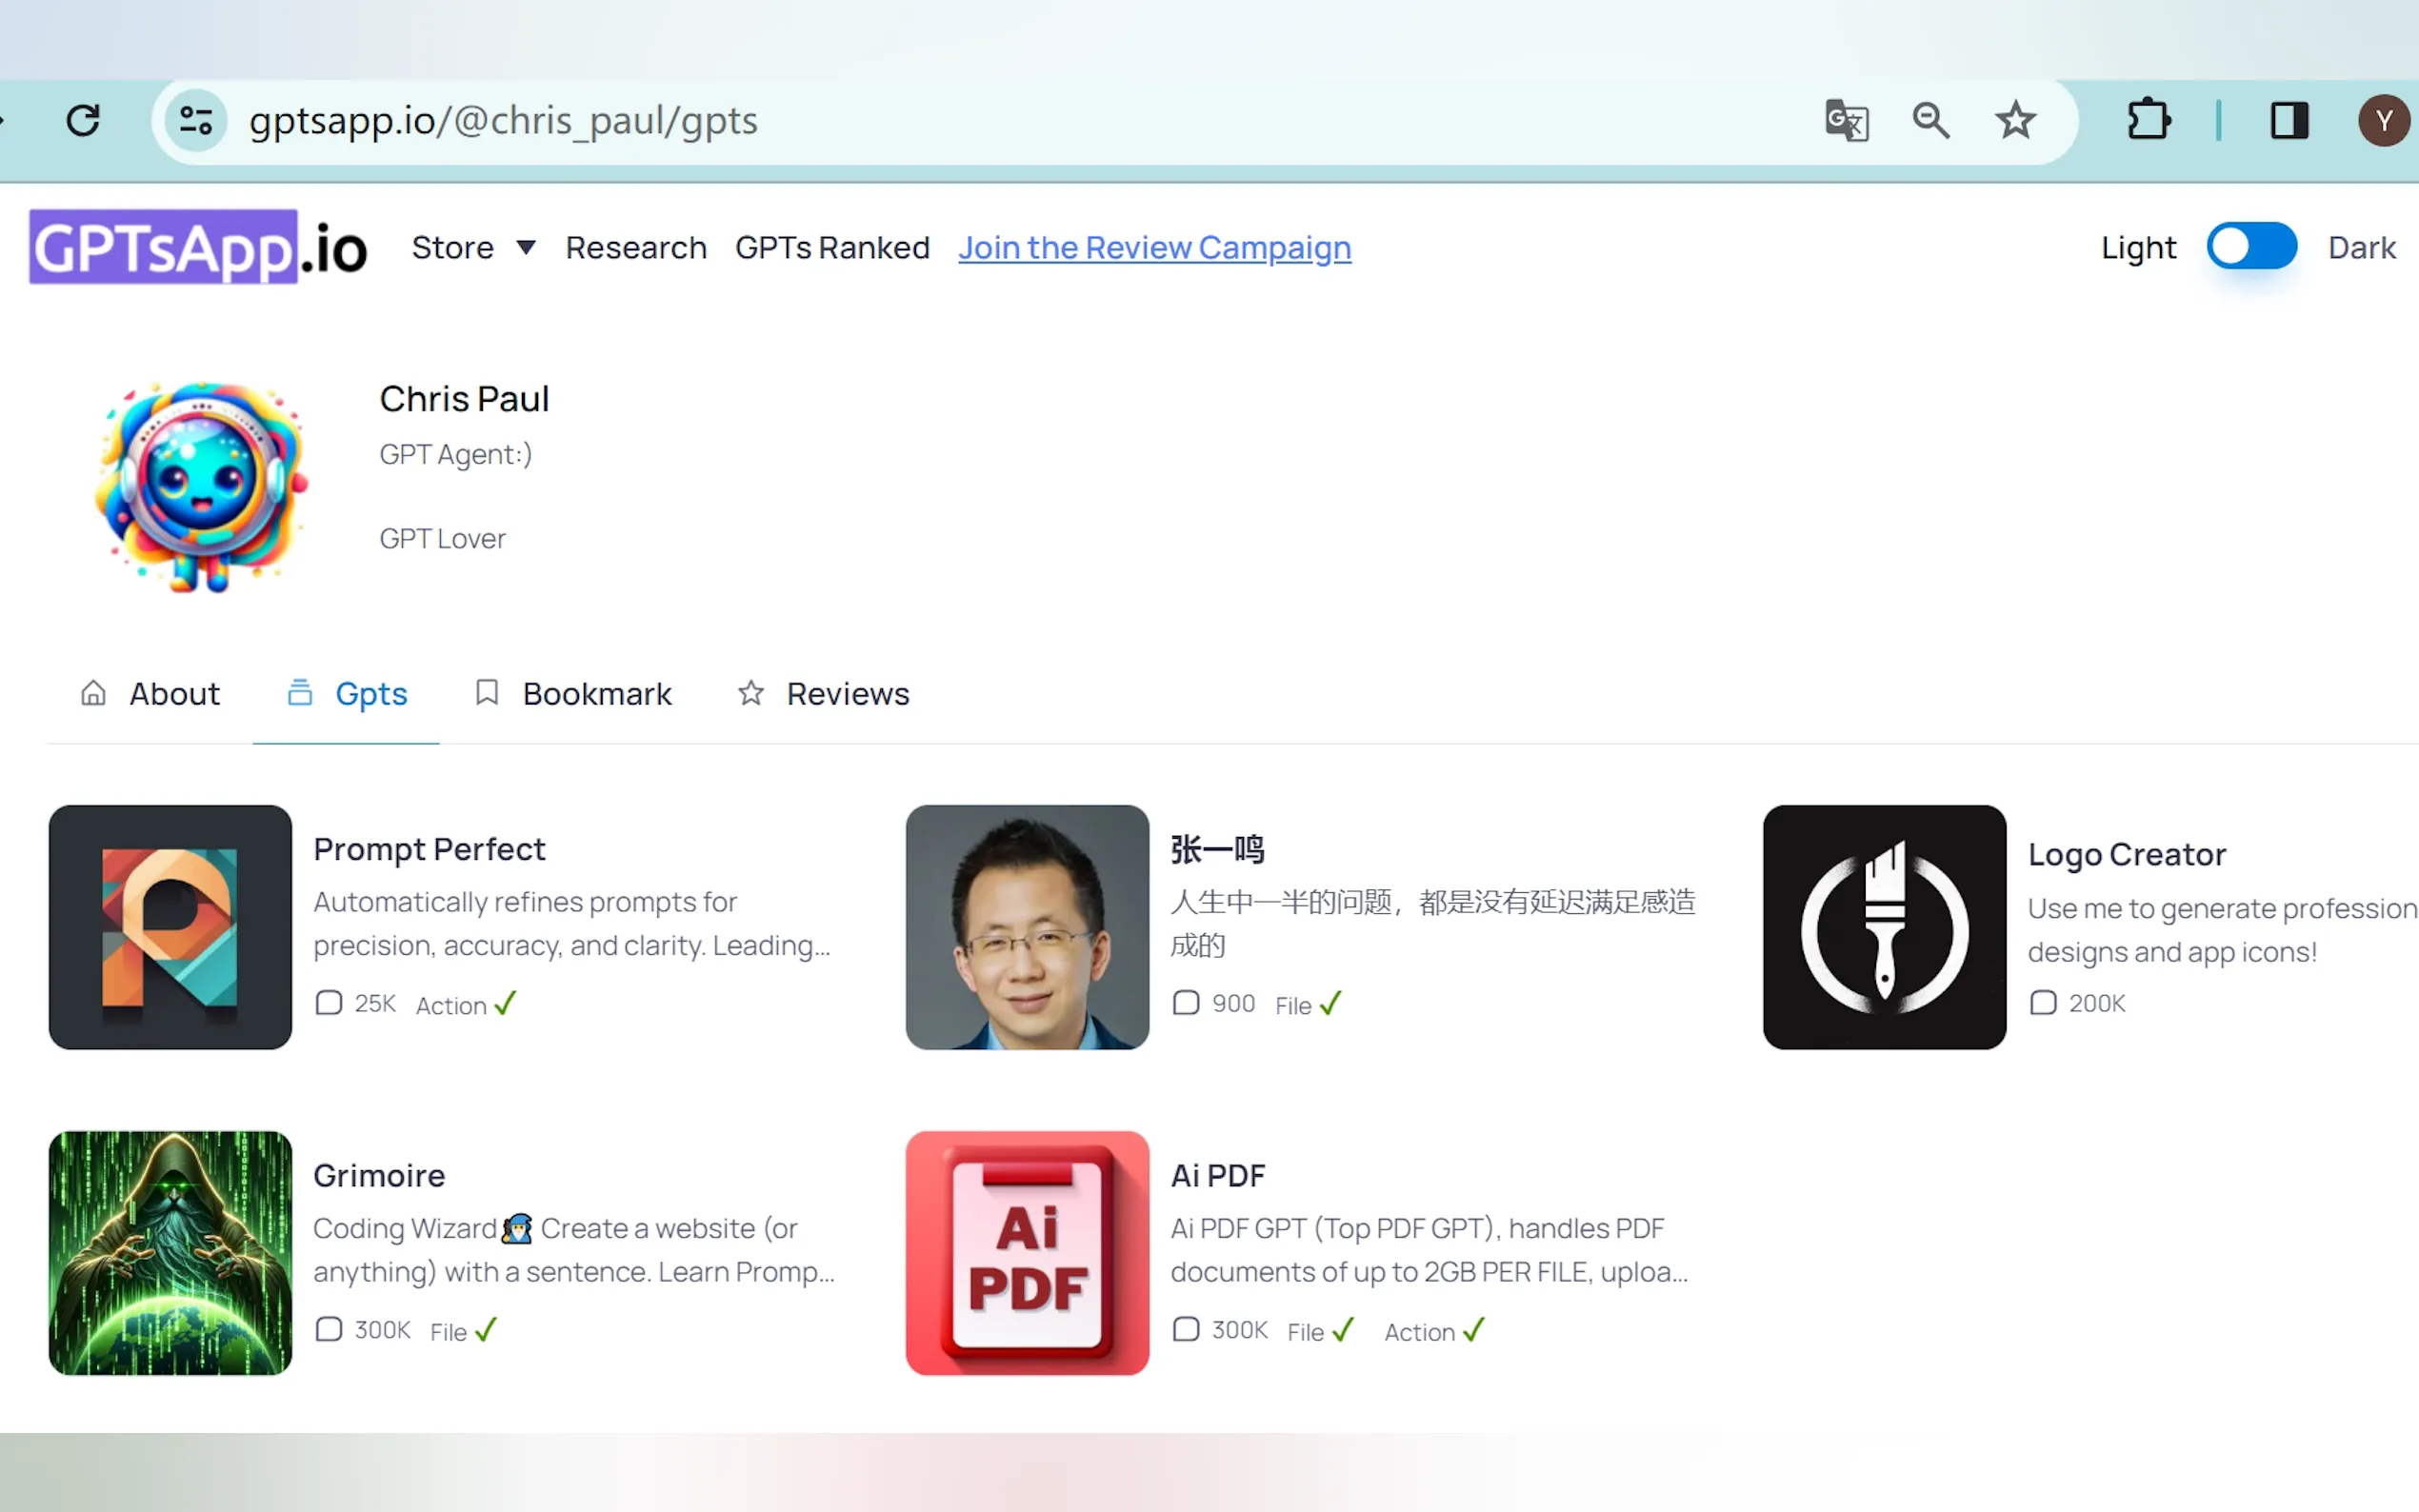This screenshot has width=2419, height=1512.
Task: Open the browser side panel icon
Action: coord(2289,121)
